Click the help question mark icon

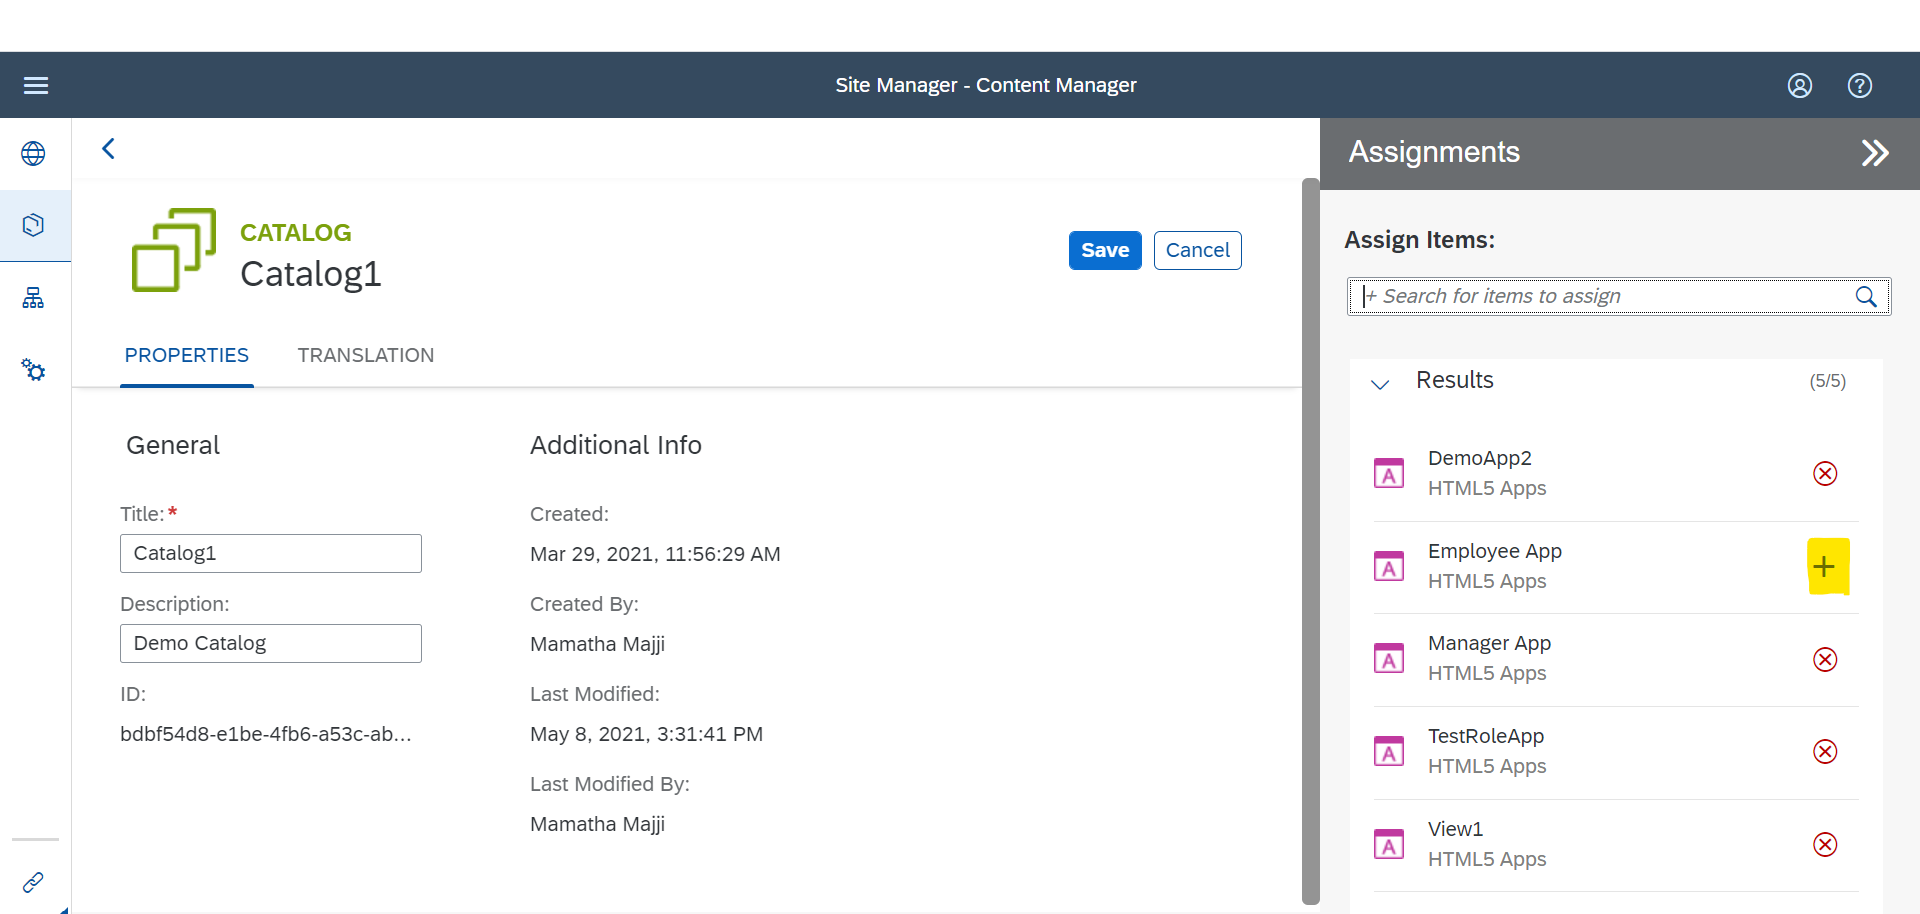tap(1860, 86)
